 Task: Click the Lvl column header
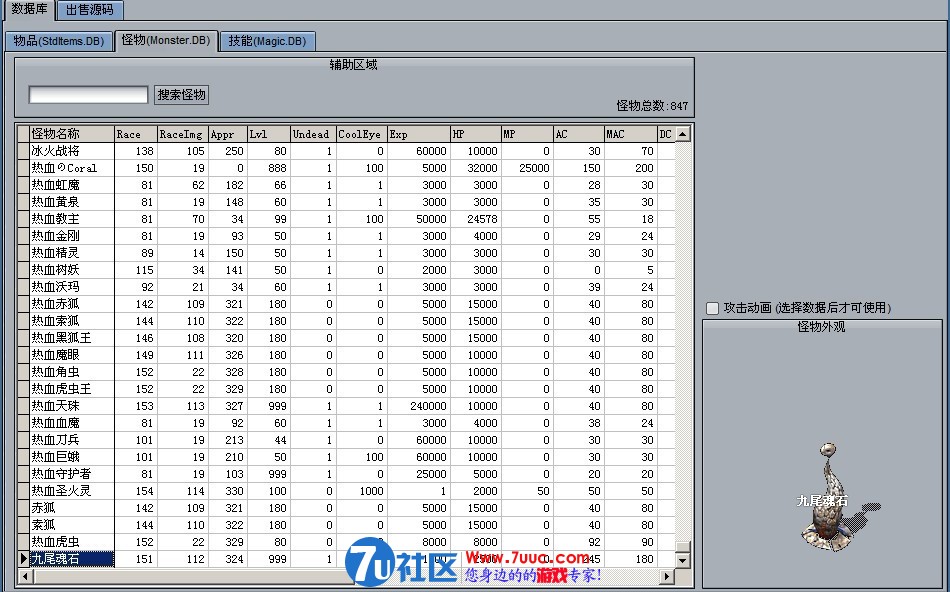pyautogui.click(x=269, y=134)
